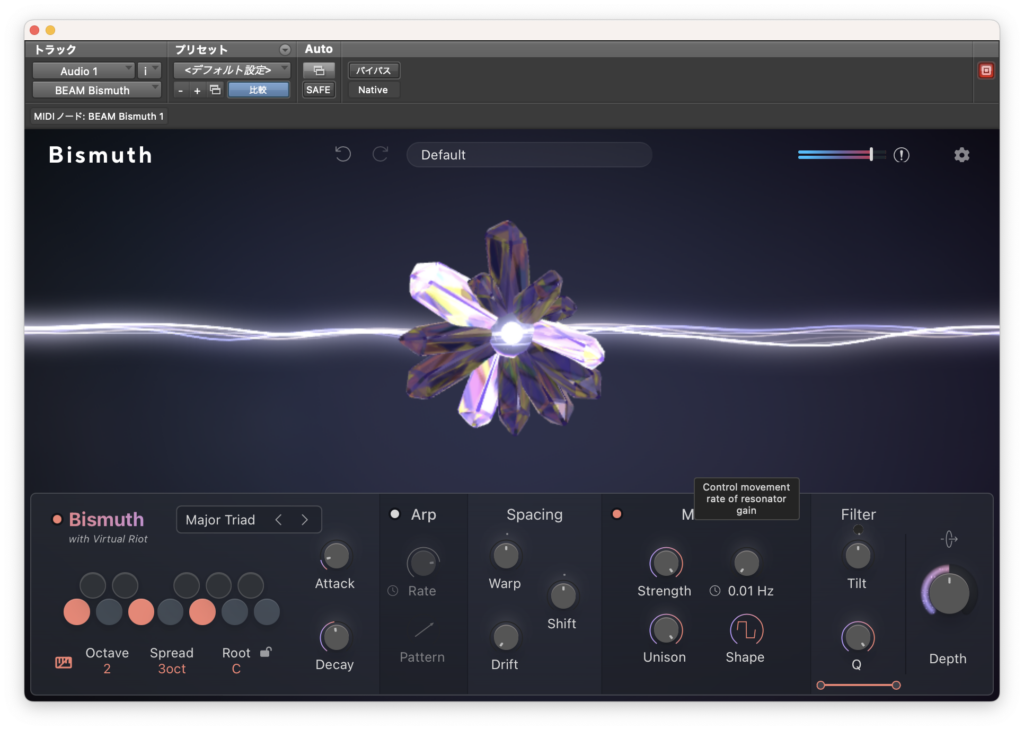This screenshot has width=1024, height=730.
Task: Open the MIDI keyboard input icon beside Octave
Action: (x=63, y=663)
